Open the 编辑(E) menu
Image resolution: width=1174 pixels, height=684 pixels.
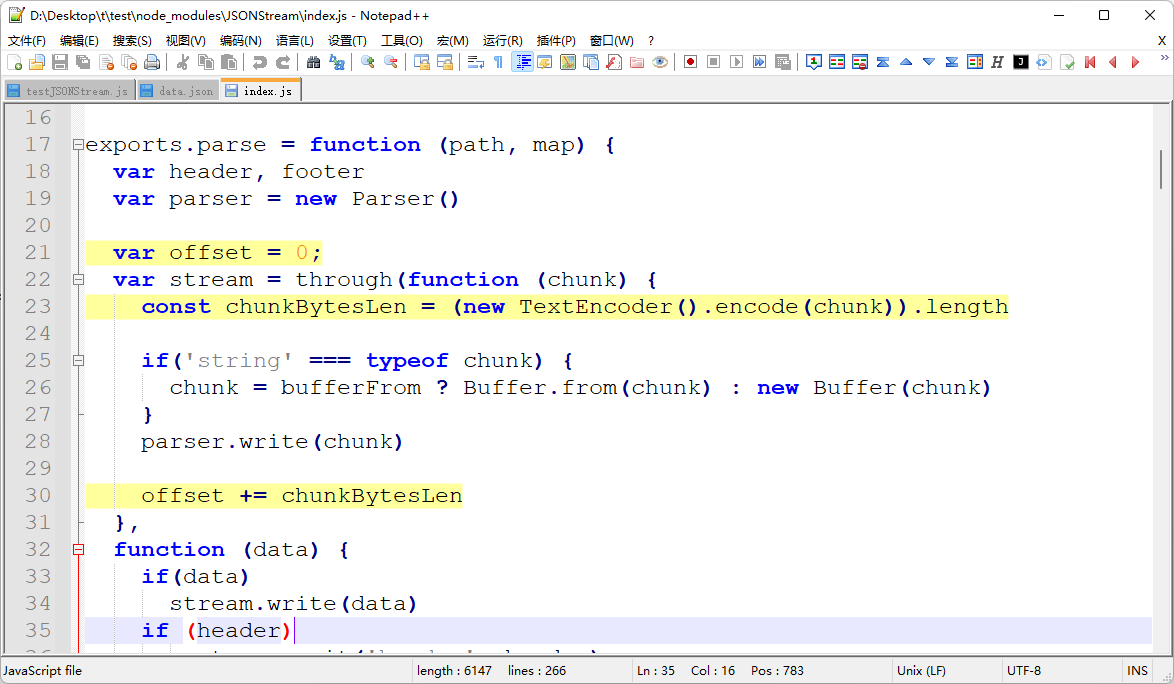pyautogui.click(x=79, y=40)
